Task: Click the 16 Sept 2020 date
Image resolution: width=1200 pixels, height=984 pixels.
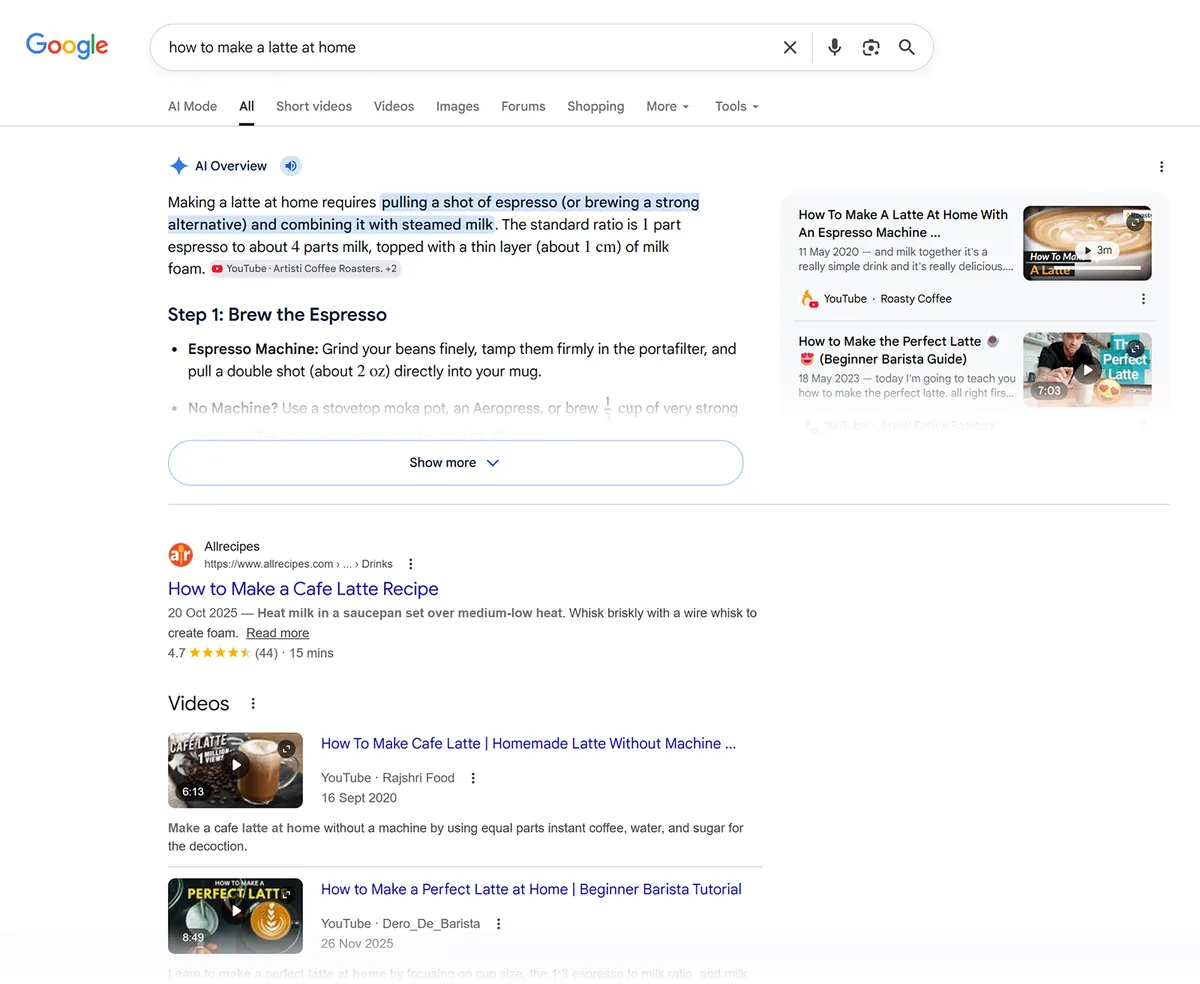Action: pyautogui.click(x=359, y=798)
